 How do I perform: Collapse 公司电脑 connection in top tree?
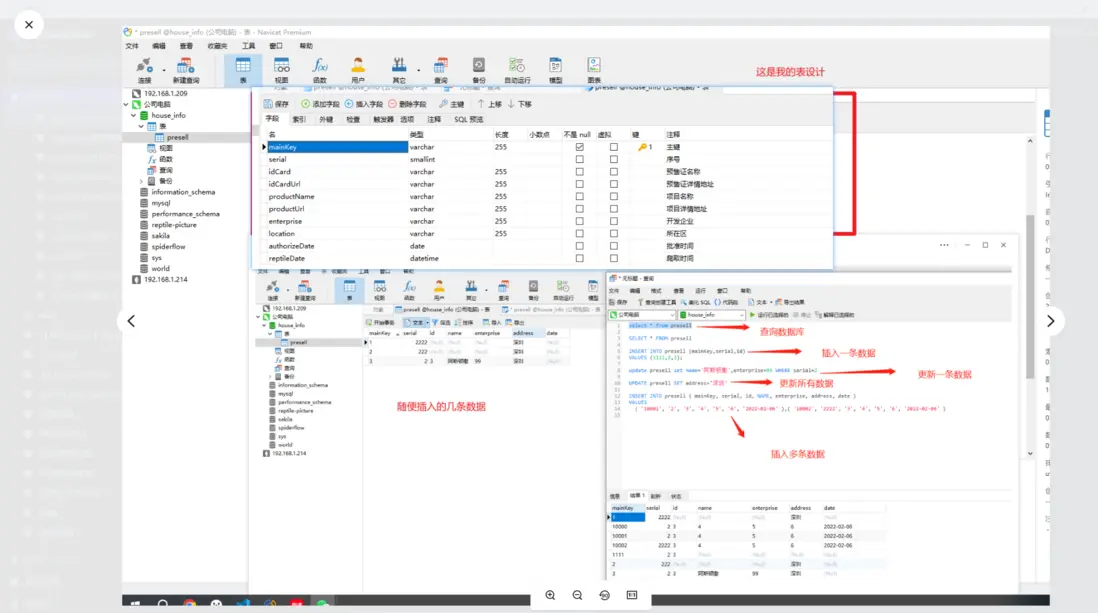[x=126, y=104]
